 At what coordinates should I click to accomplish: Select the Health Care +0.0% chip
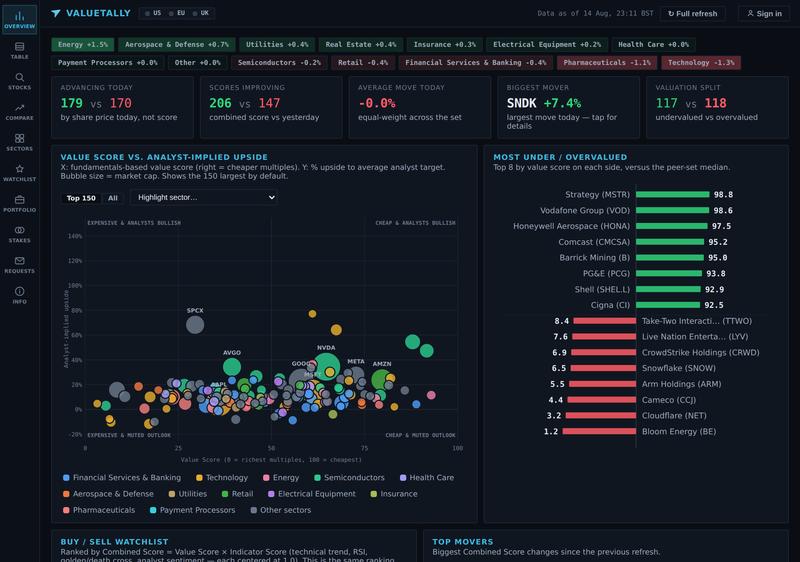pos(653,44)
